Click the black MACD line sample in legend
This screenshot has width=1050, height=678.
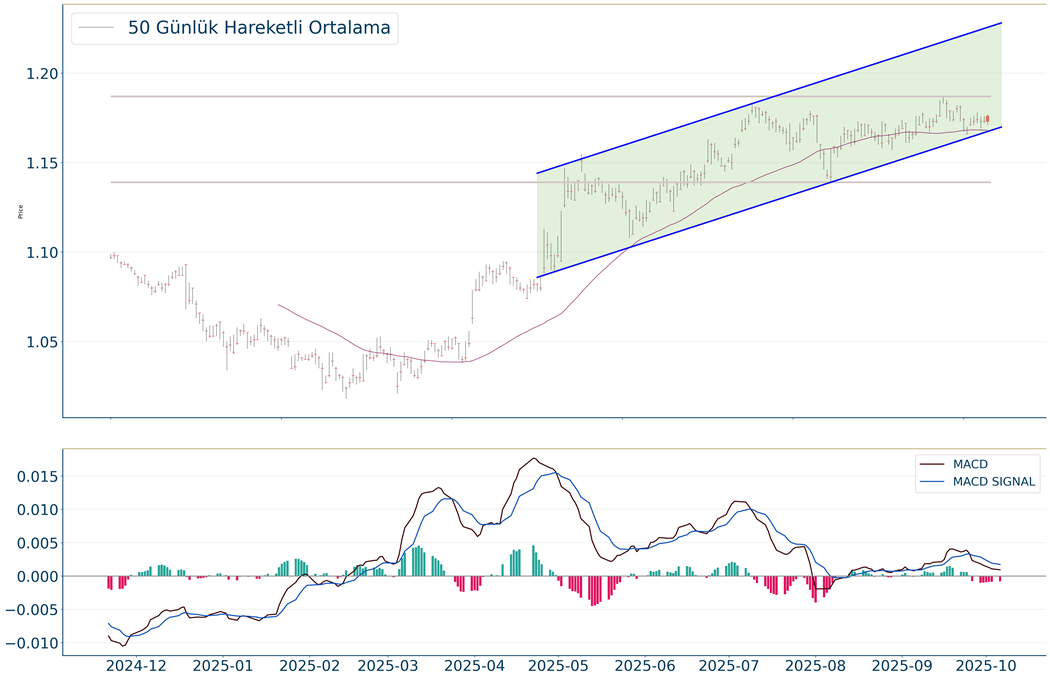tap(933, 464)
